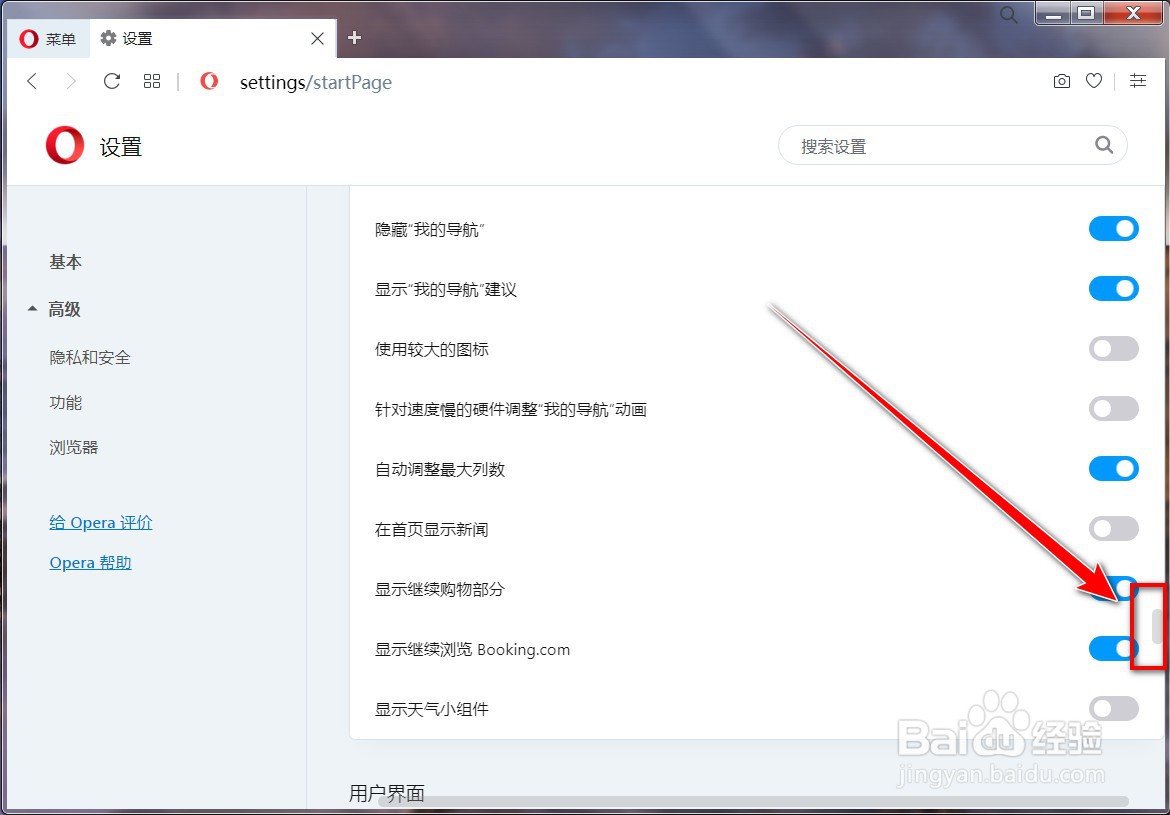Click the back navigation arrow
The height and width of the screenshot is (815, 1170).
click(32, 81)
